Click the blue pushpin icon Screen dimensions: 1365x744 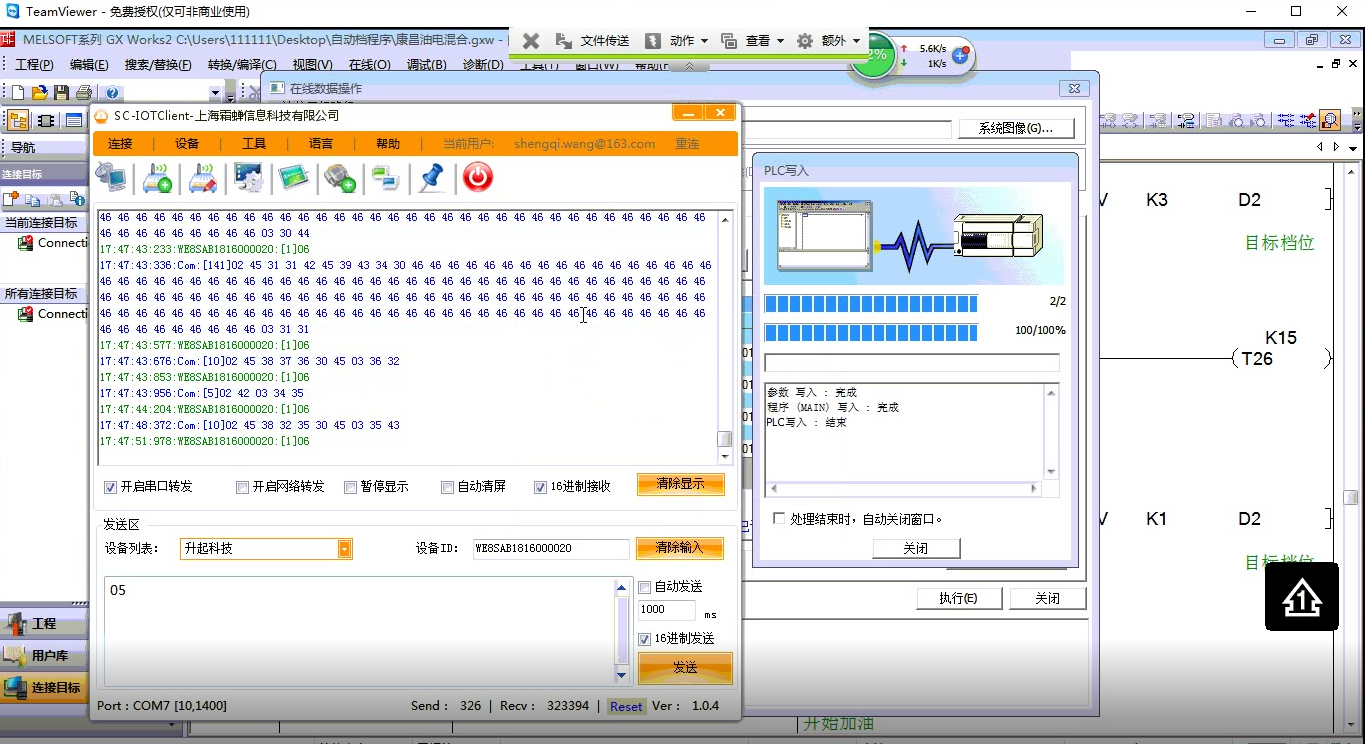431,178
